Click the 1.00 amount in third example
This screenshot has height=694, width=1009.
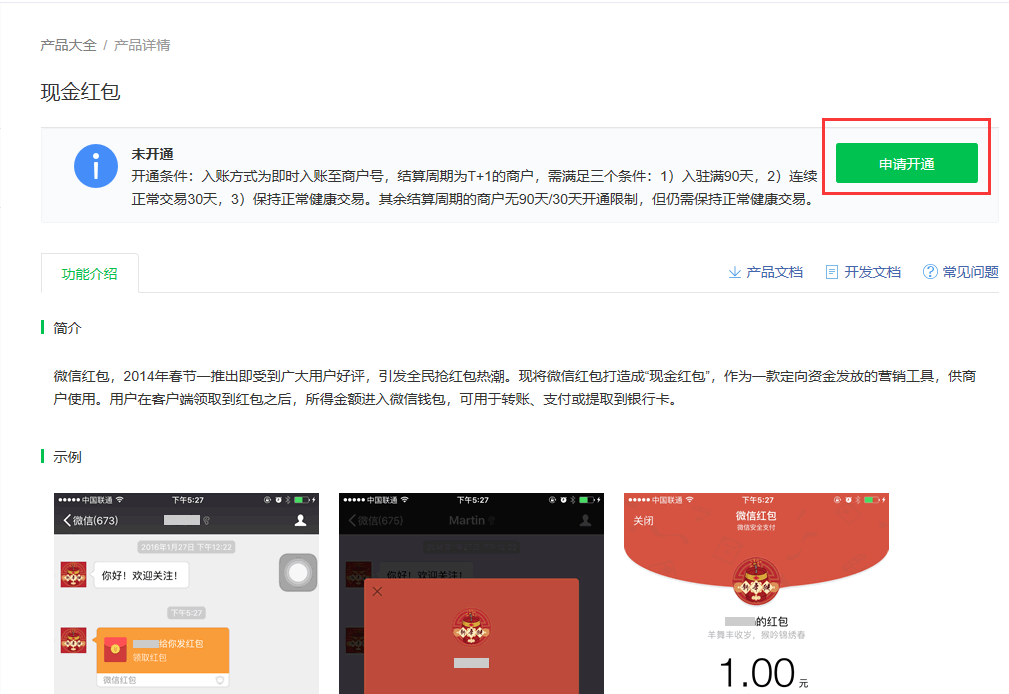pyautogui.click(x=757, y=673)
